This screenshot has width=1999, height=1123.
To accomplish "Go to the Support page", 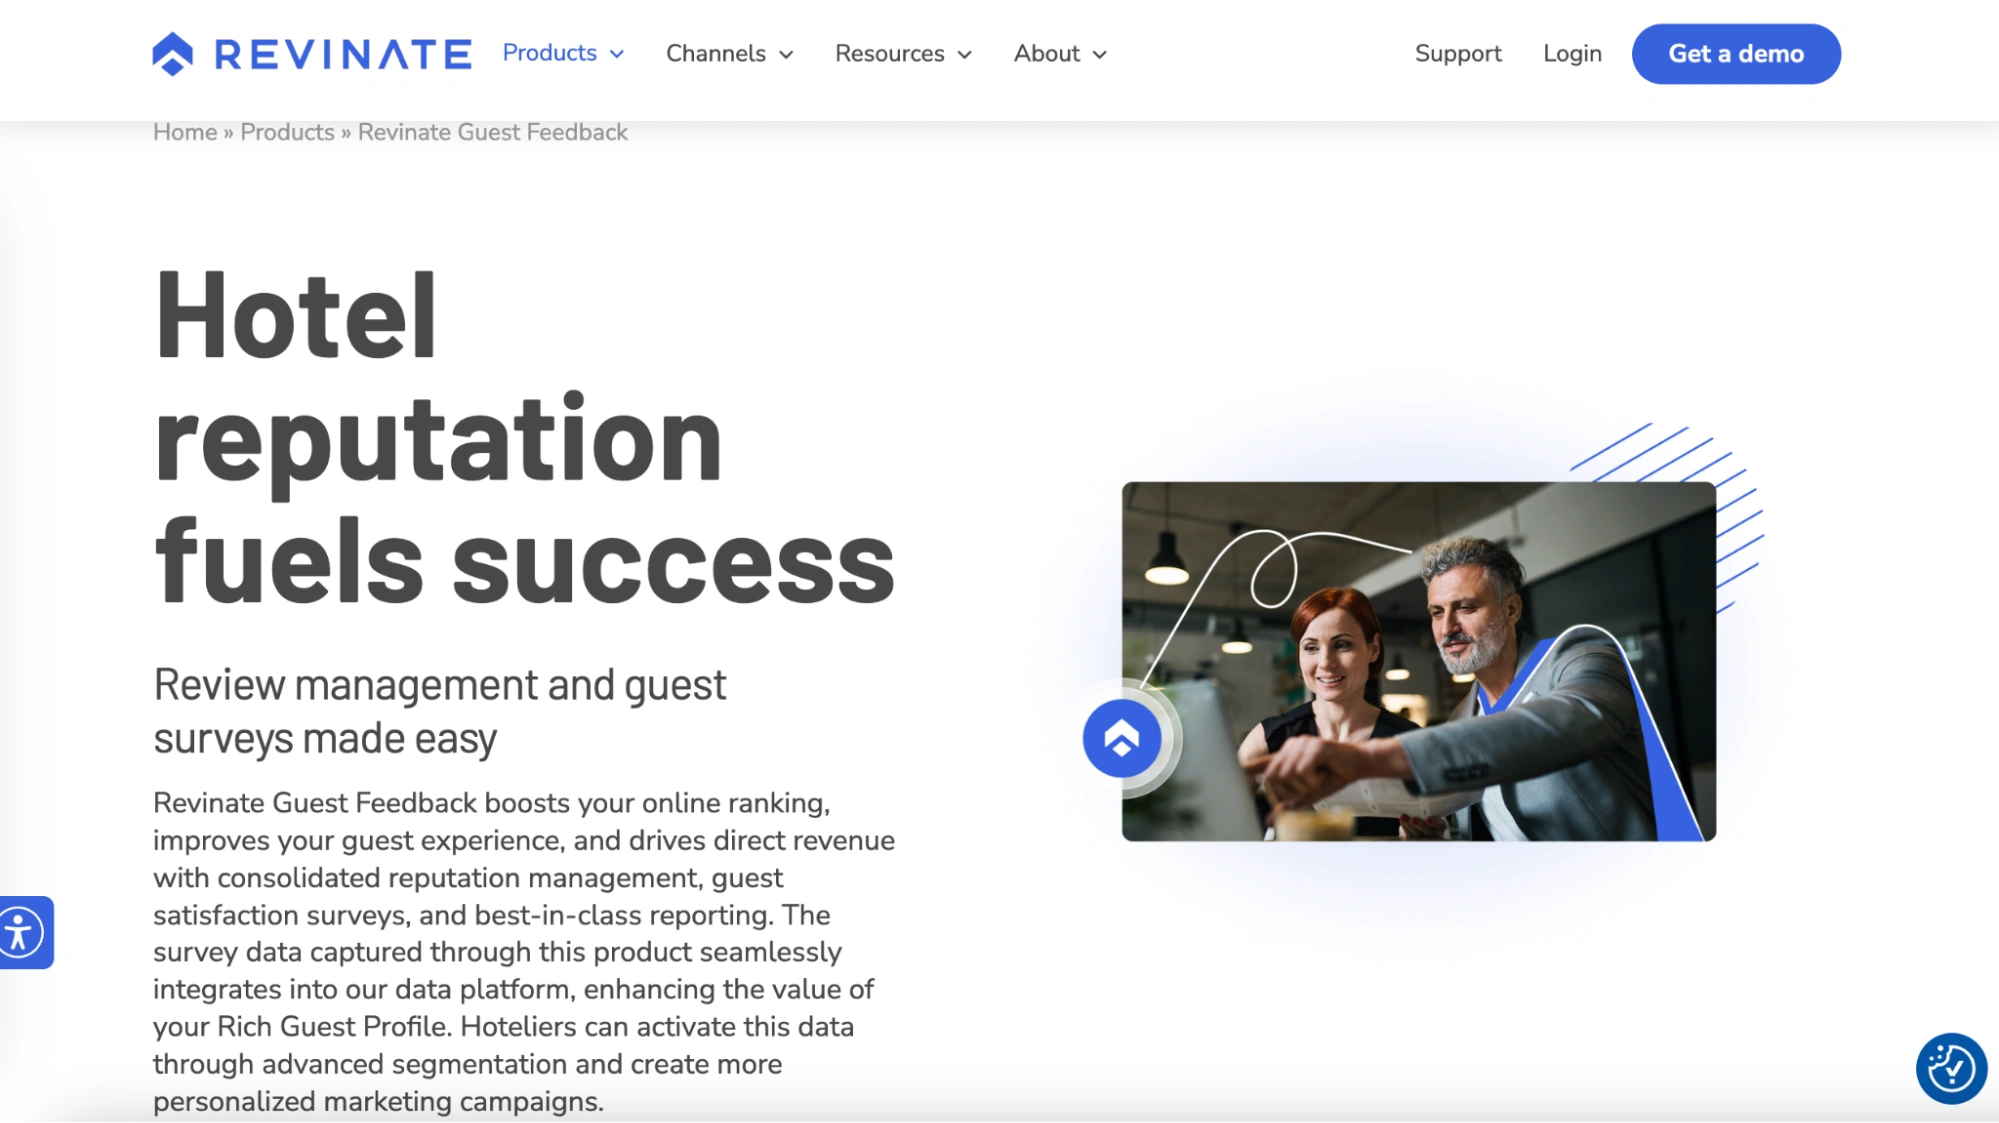I will coord(1457,54).
